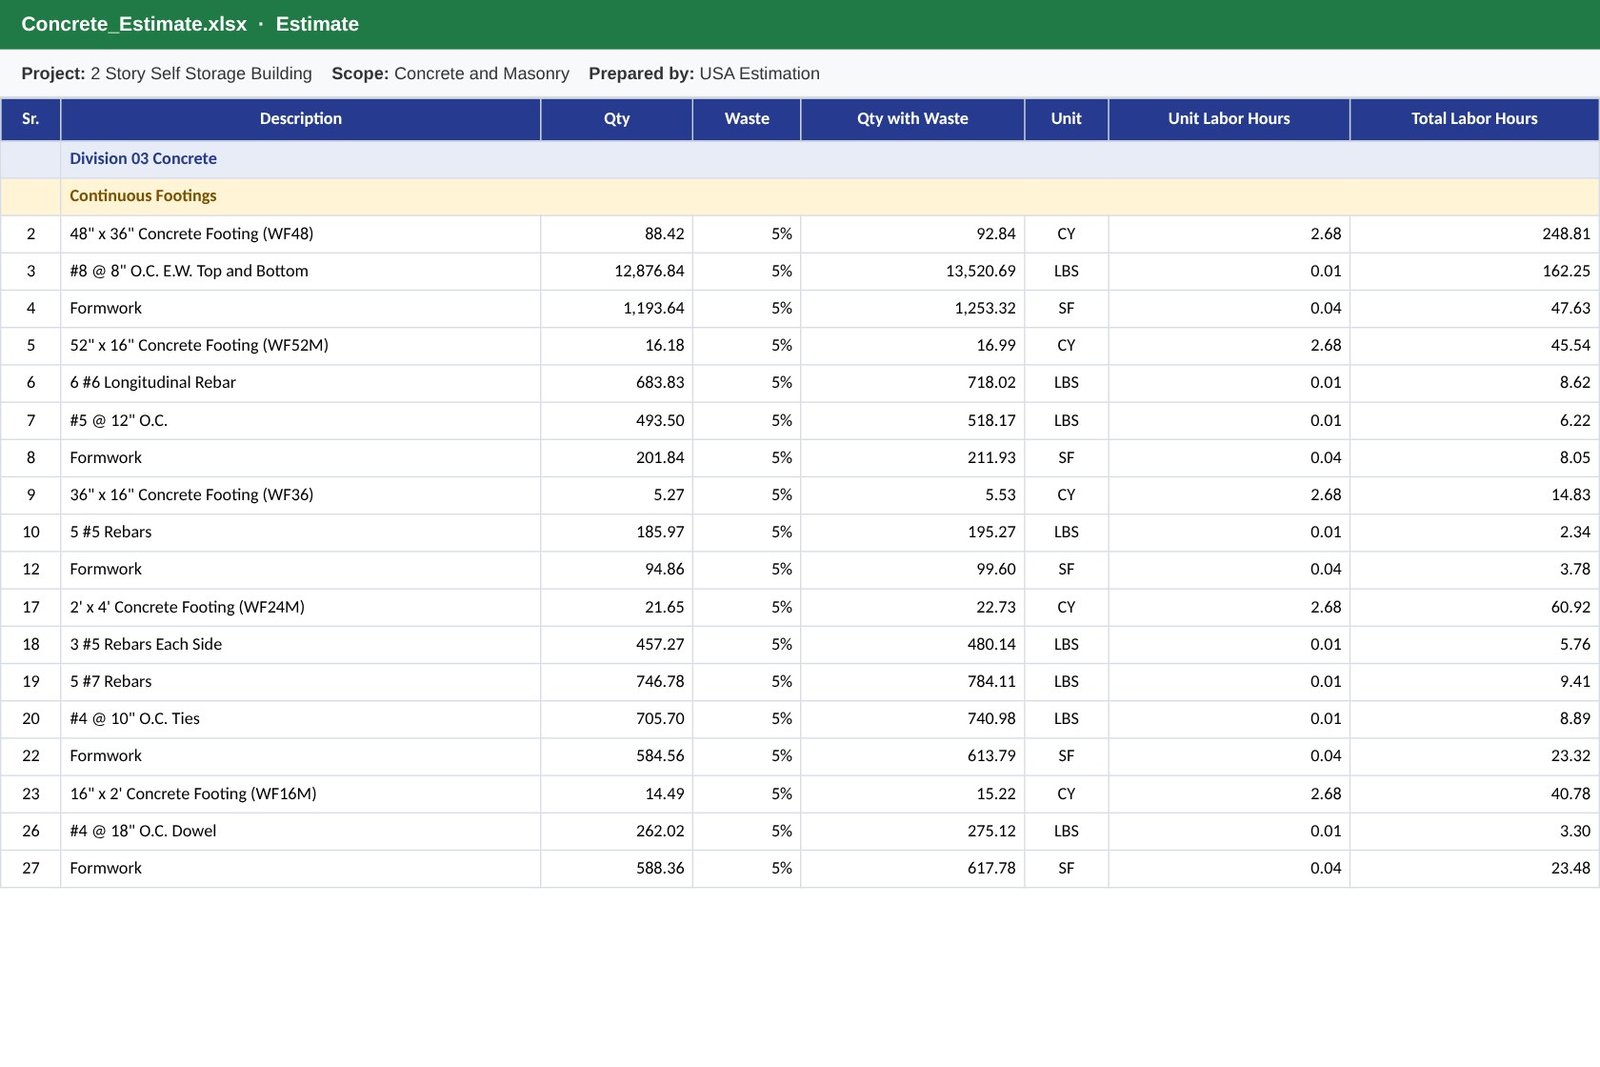Screen dimensions: 1600x1067
Task: Select total labor hours cell 162.25
Action: pyautogui.click(x=1474, y=271)
